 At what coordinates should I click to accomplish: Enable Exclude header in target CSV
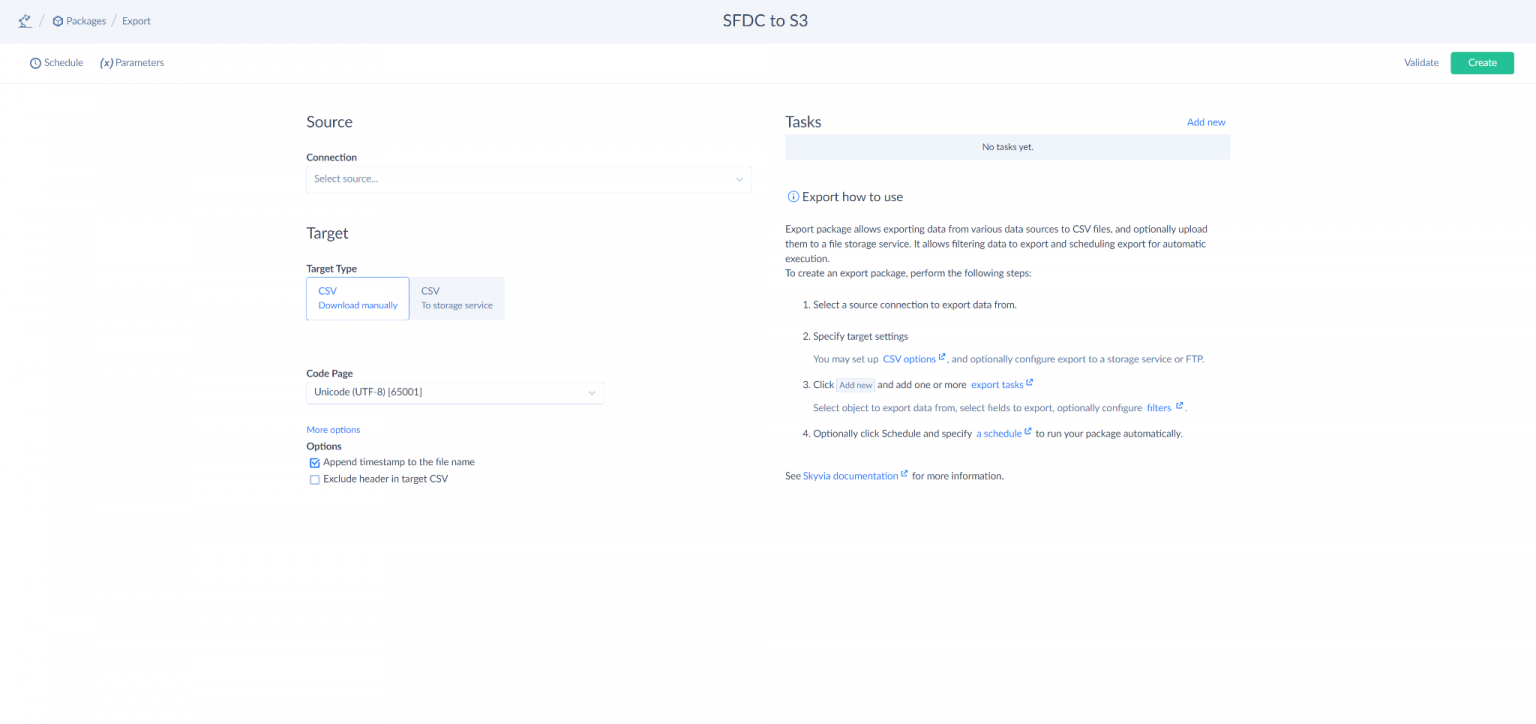pos(315,480)
